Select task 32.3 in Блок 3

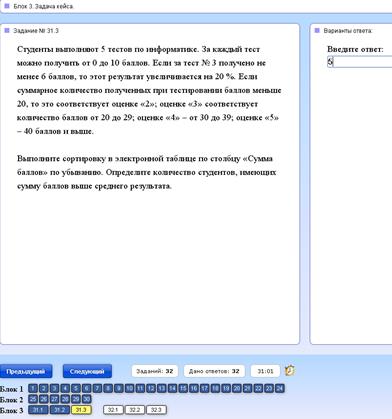pos(156,410)
